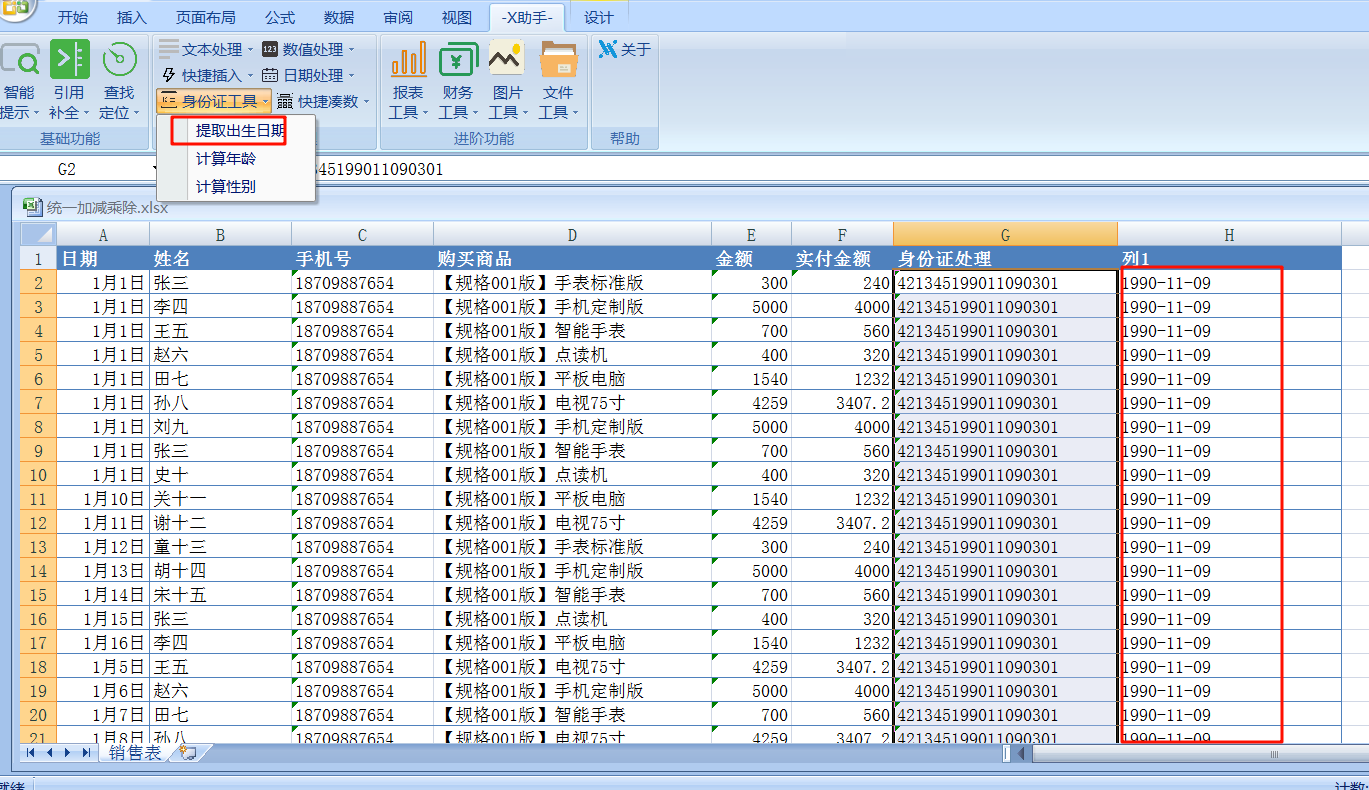The image size is (1369, 790).
Task: Select column H header
Action: pyautogui.click(x=1229, y=234)
